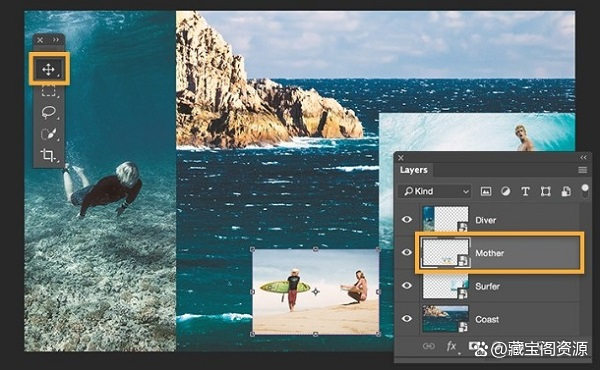
Task: Toggle layer filtering switch on
Action: pyautogui.click(x=585, y=191)
